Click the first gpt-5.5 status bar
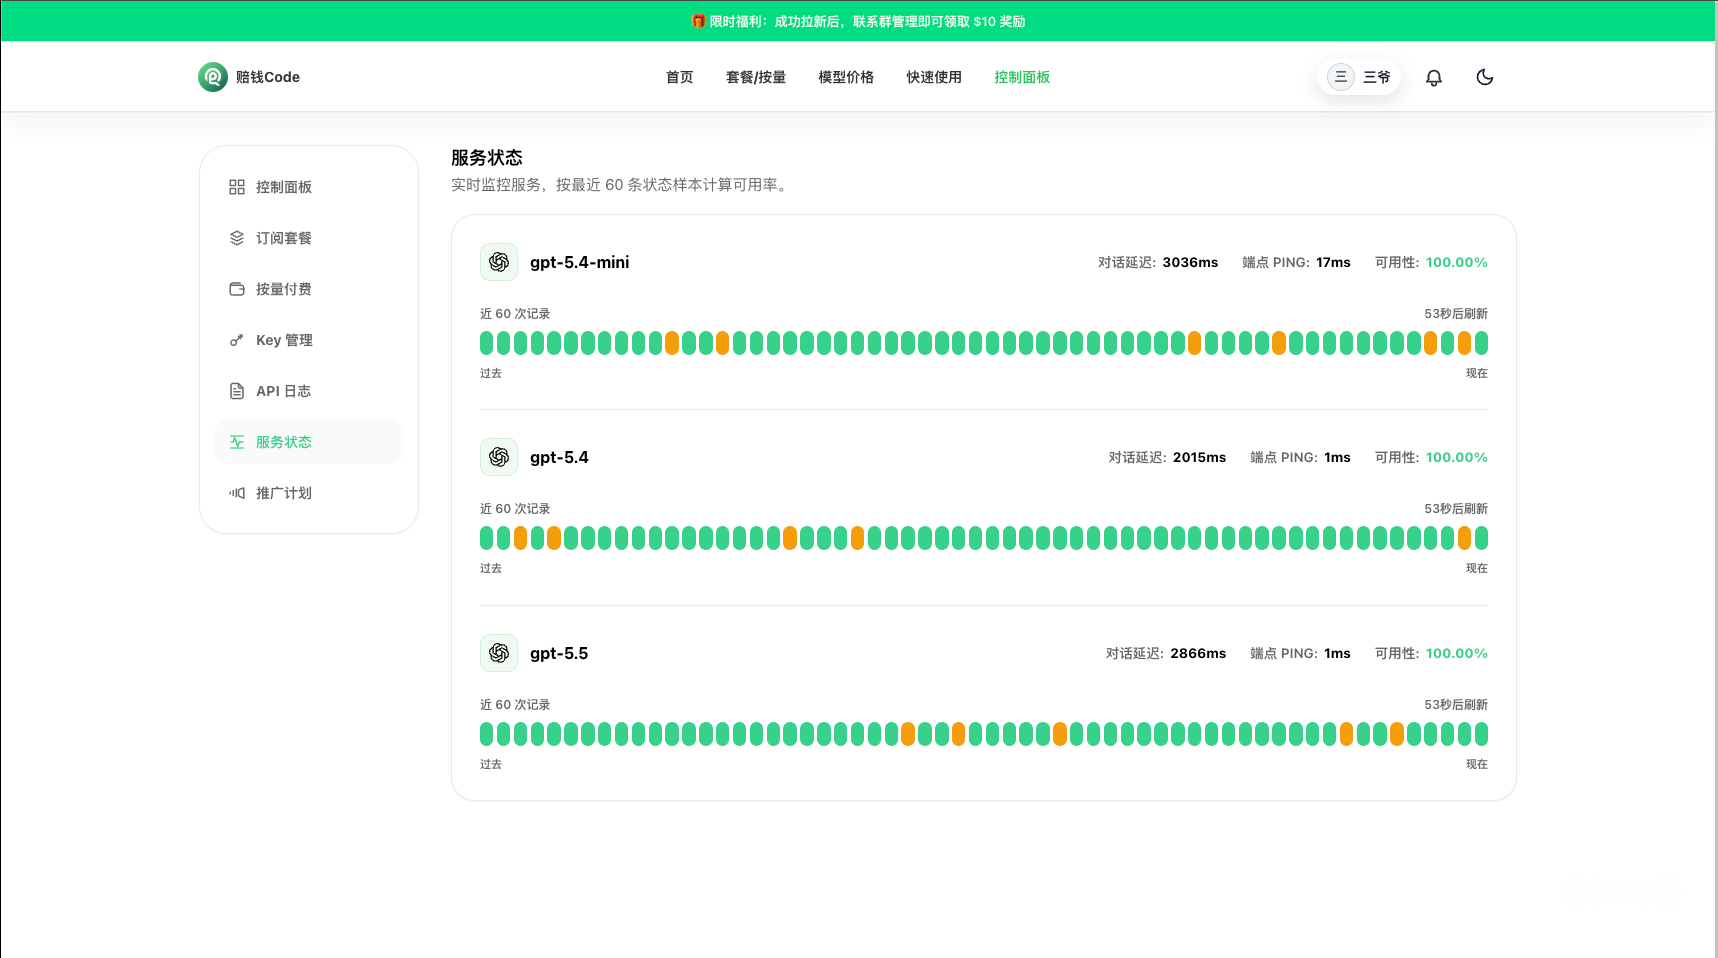The image size is (1718, 958). tap(487, 734)
